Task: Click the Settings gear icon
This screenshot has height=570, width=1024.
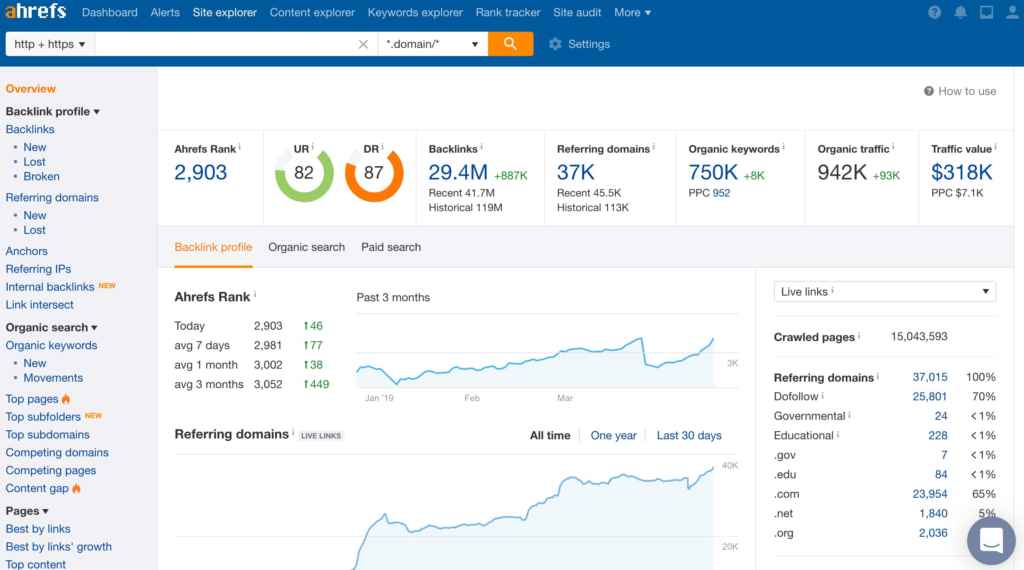Action: (555, 44)
